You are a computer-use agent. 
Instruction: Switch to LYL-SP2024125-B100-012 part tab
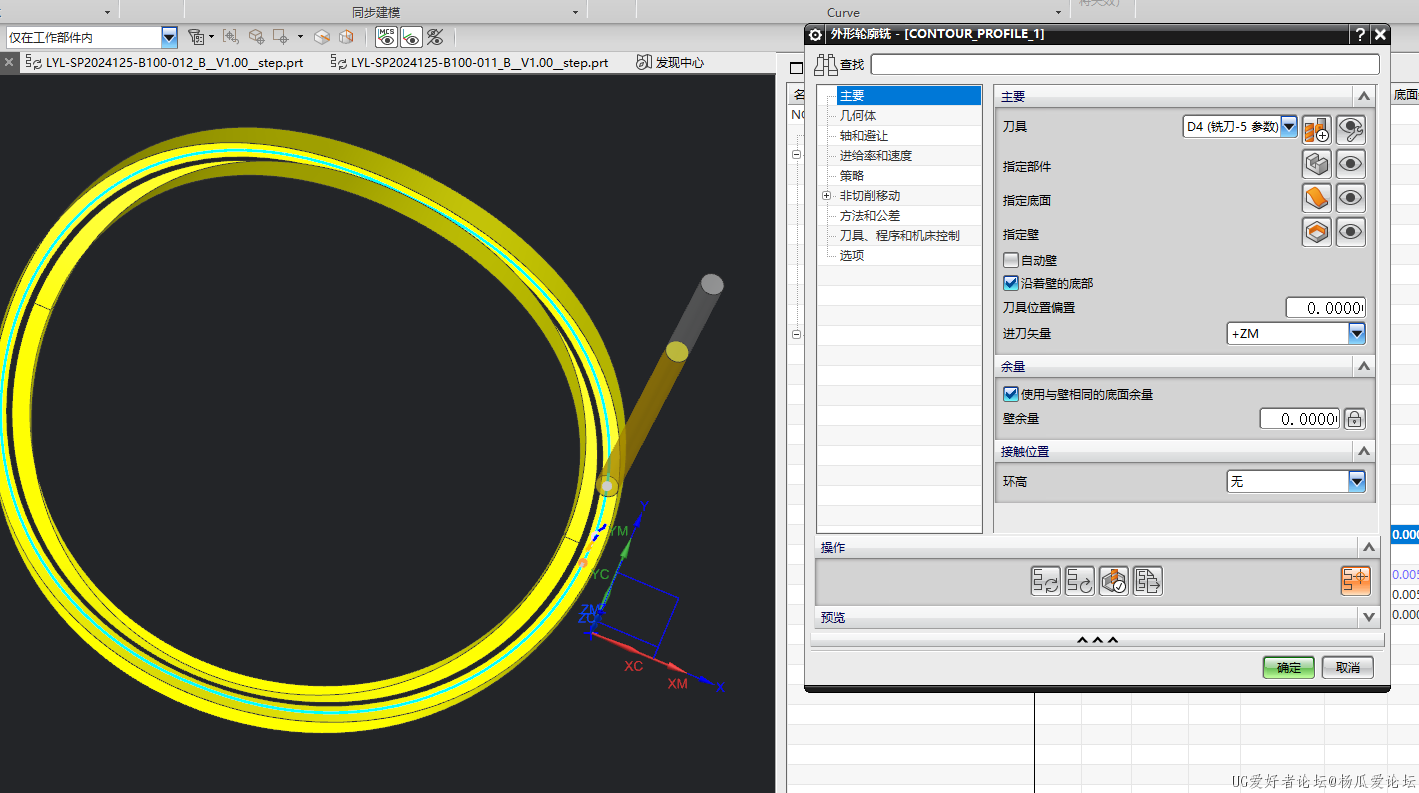pos(163,62)
